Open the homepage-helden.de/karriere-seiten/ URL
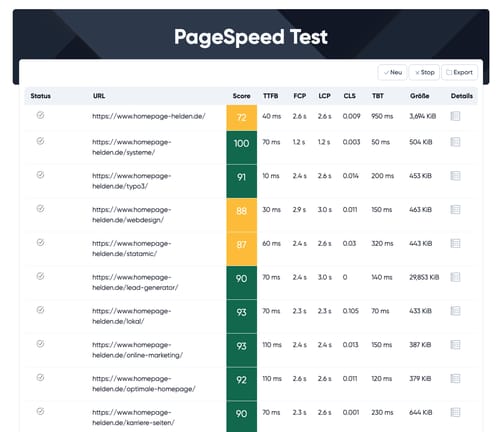Viewport: 500px width, 432px height. pos(133,418)
